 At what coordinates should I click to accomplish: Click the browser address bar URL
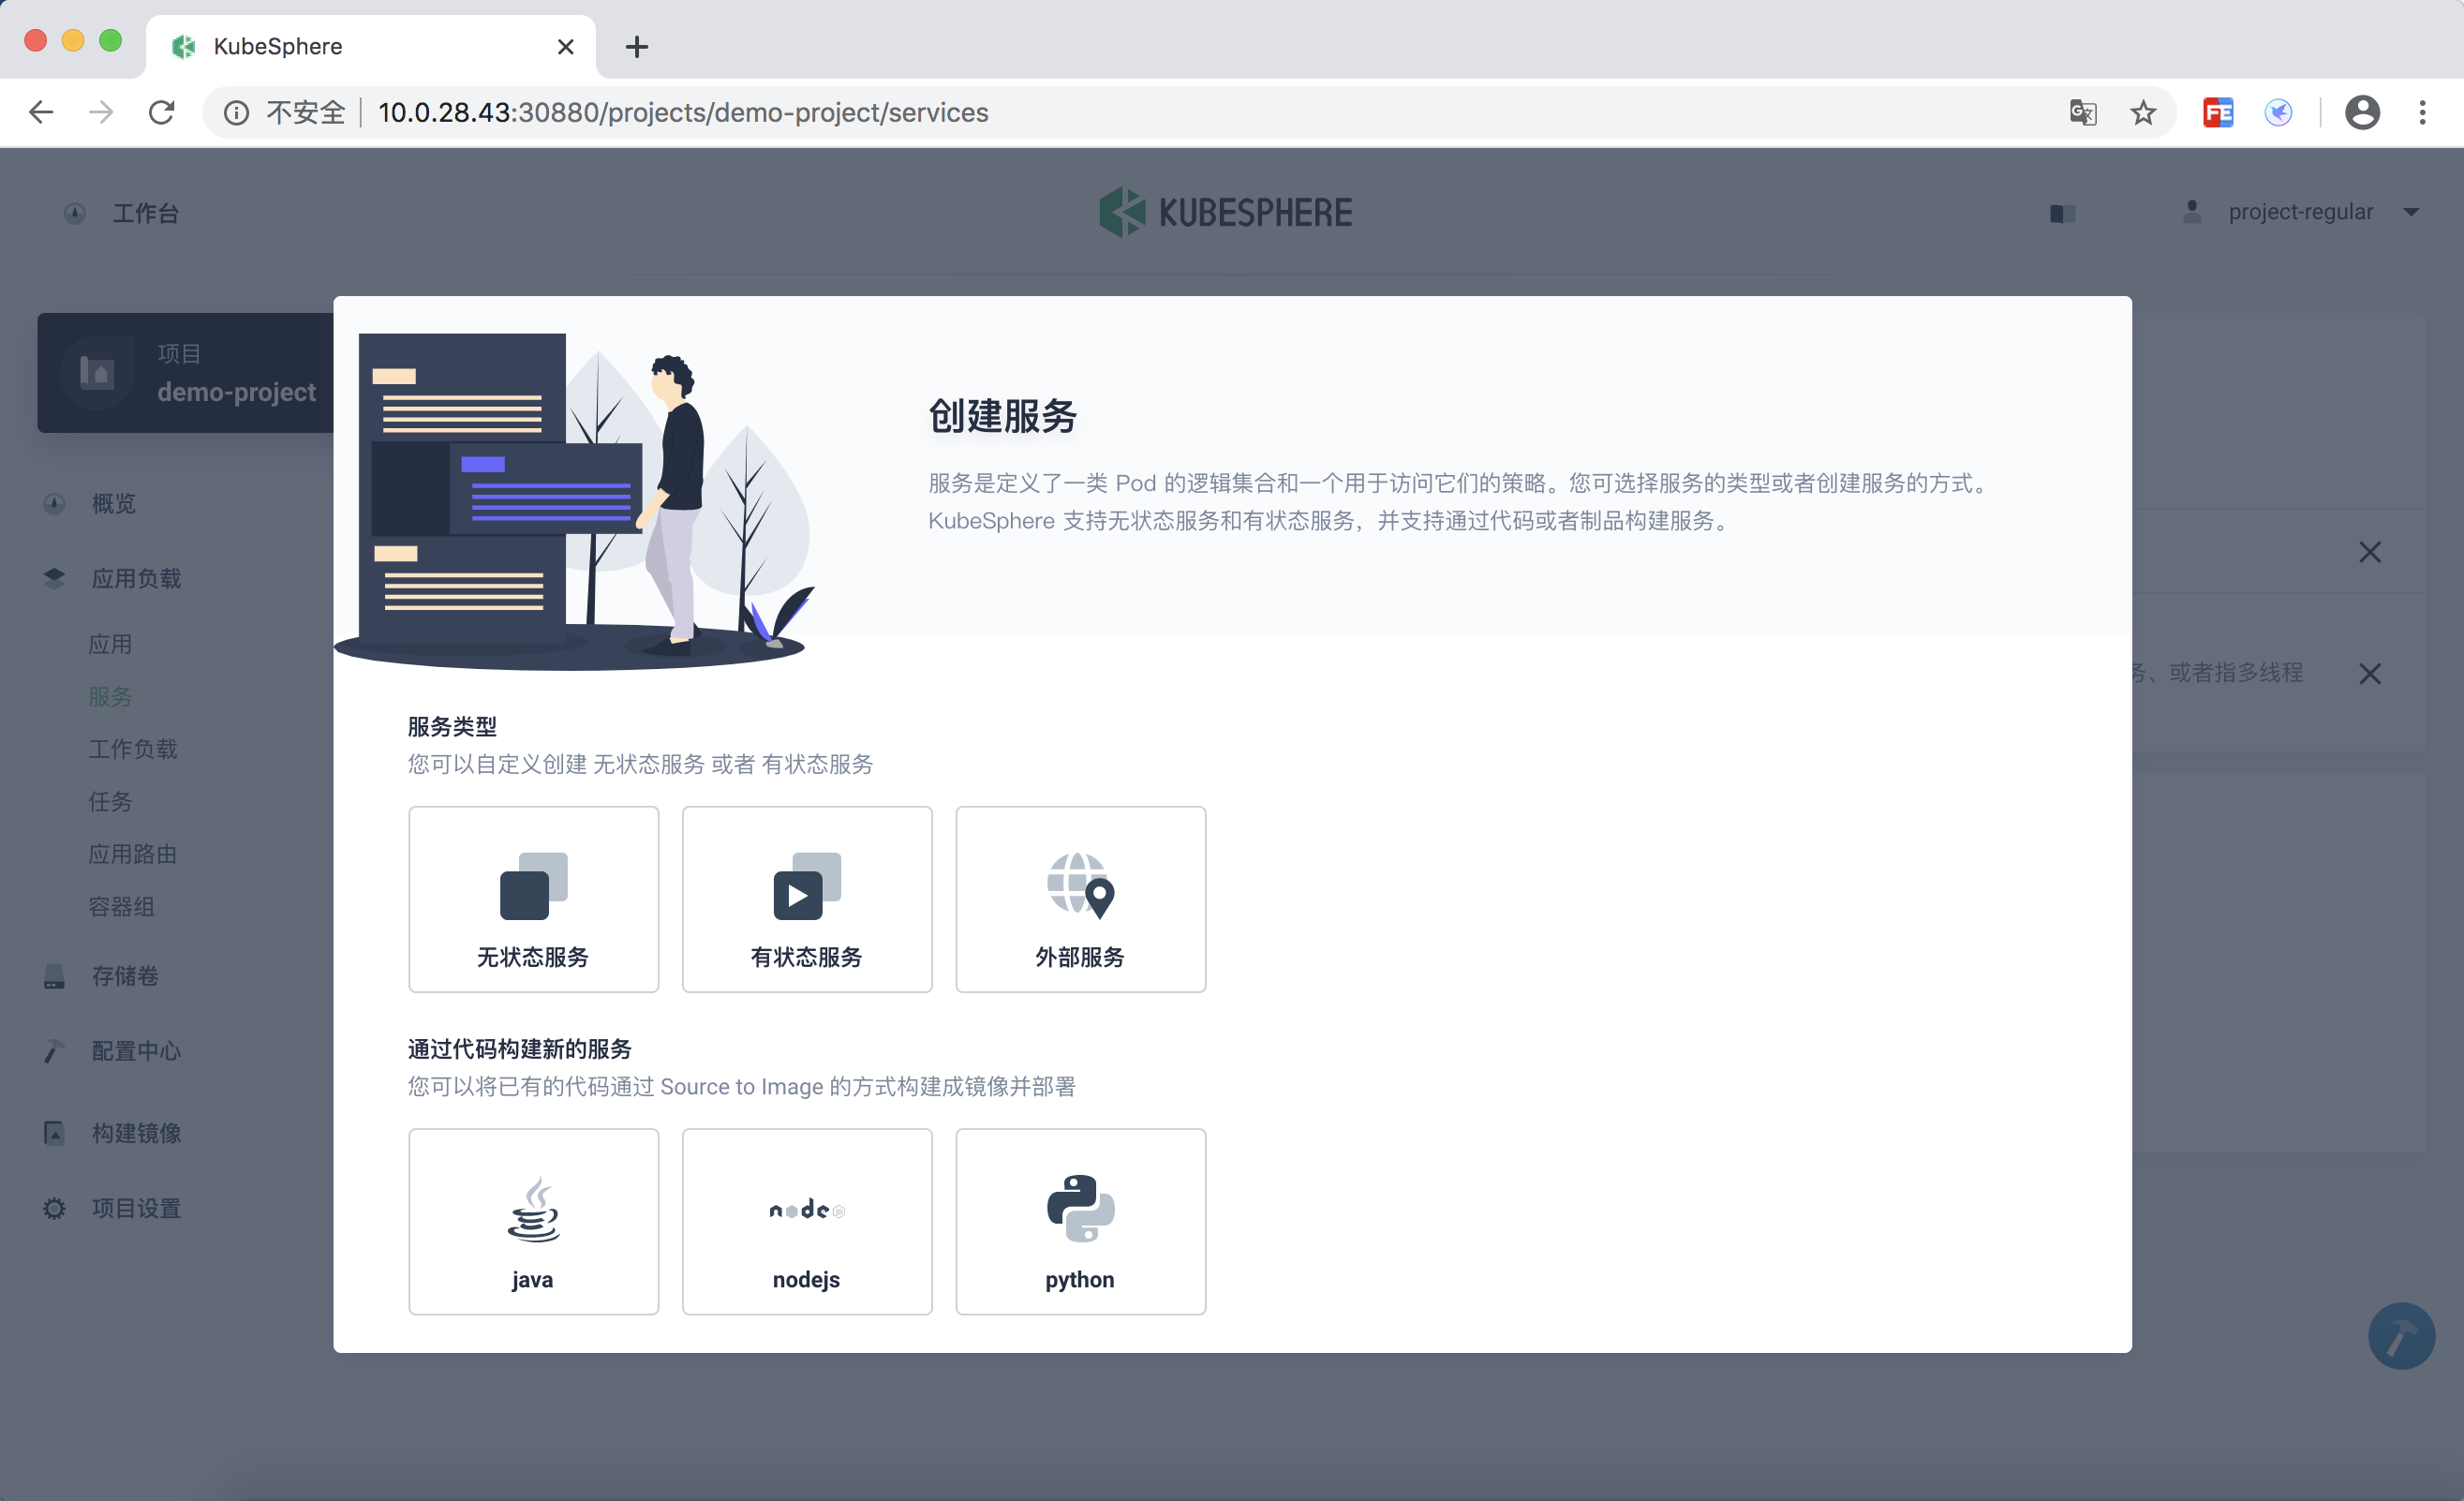[683, 113]
